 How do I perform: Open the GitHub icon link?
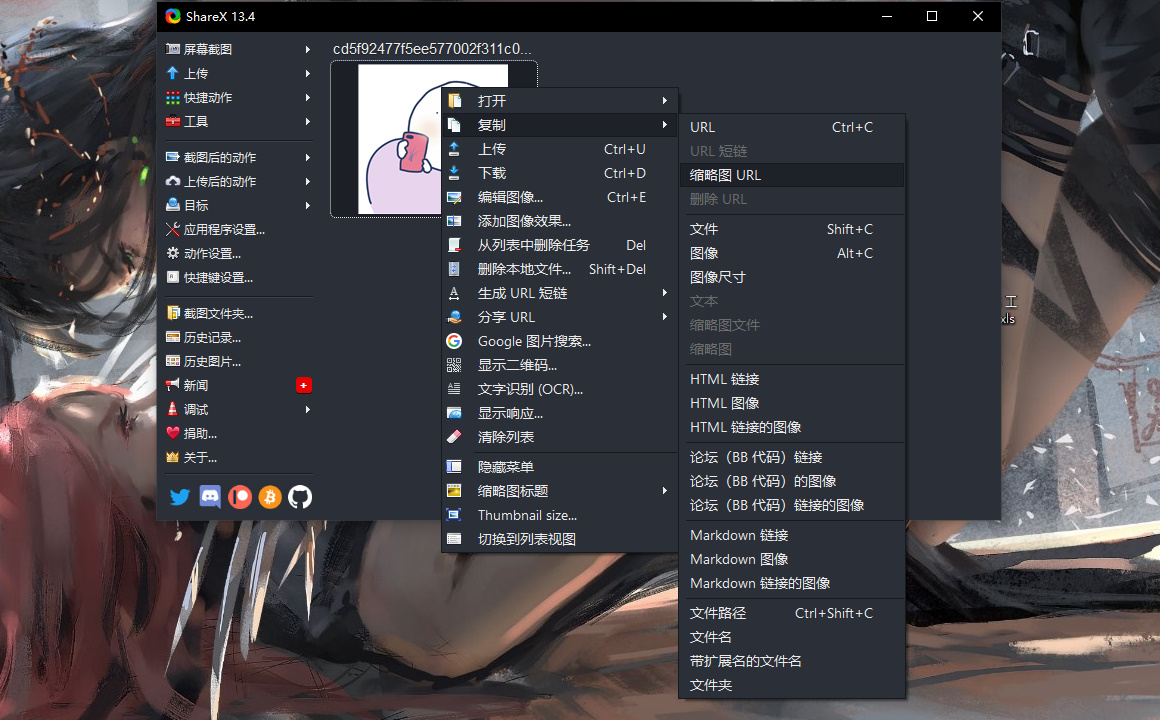300,497
